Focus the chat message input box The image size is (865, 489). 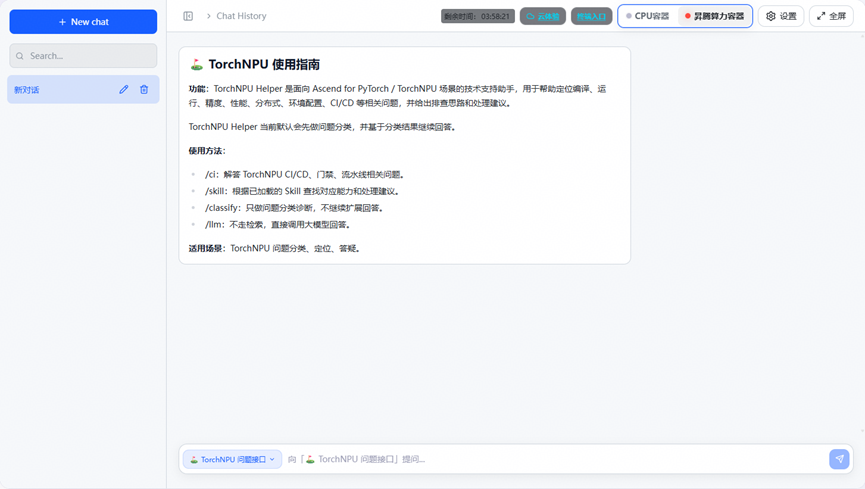pos(554,459)
